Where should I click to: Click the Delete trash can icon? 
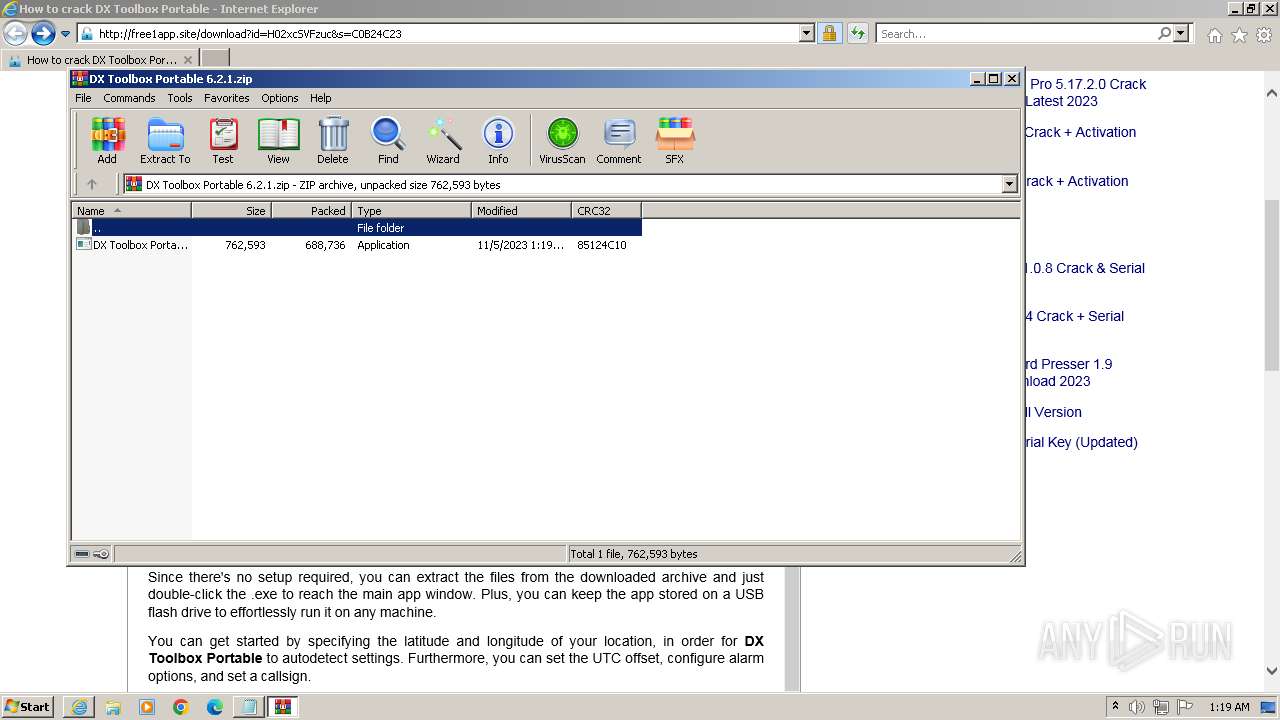click(333, 141)
